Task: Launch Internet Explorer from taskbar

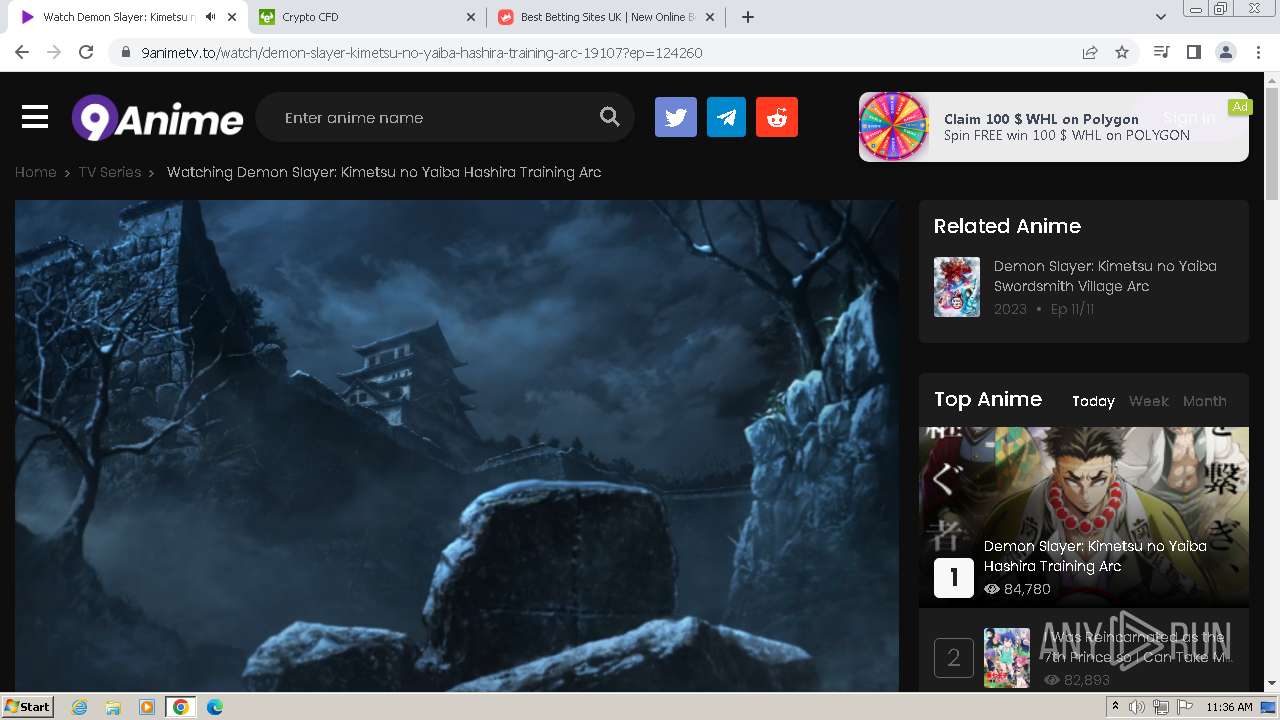Action: click(80, 707)
